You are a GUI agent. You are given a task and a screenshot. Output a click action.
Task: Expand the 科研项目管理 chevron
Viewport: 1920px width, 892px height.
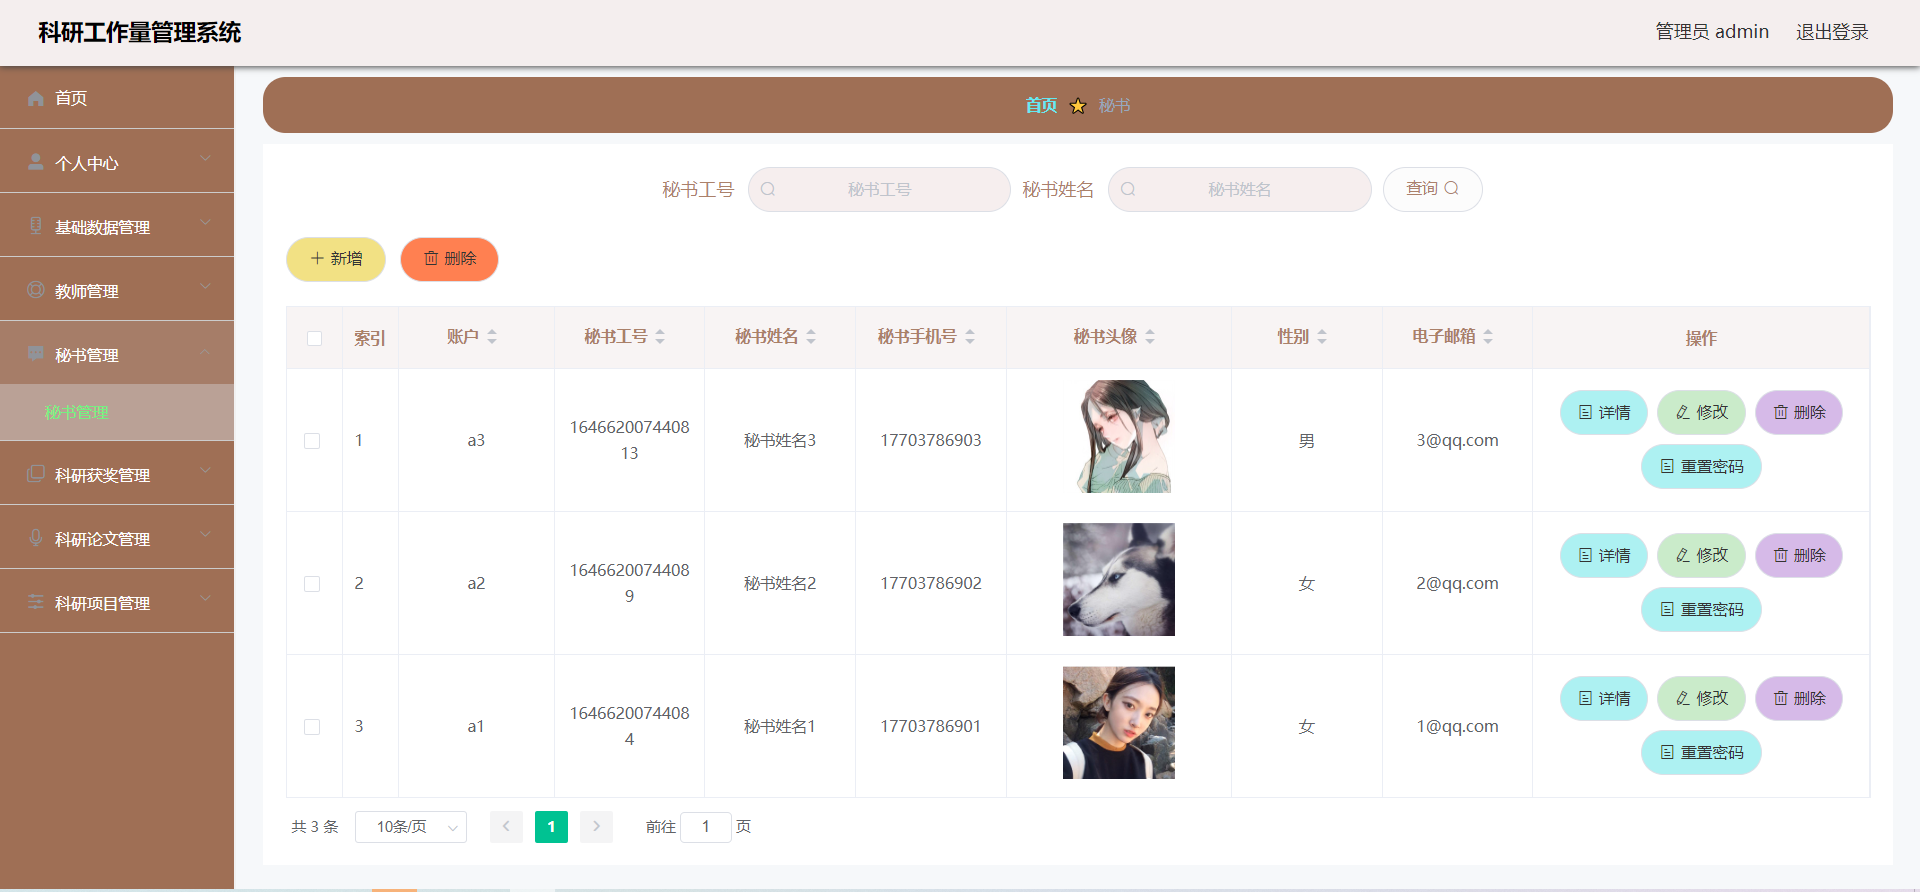click(x=205, y=598)
